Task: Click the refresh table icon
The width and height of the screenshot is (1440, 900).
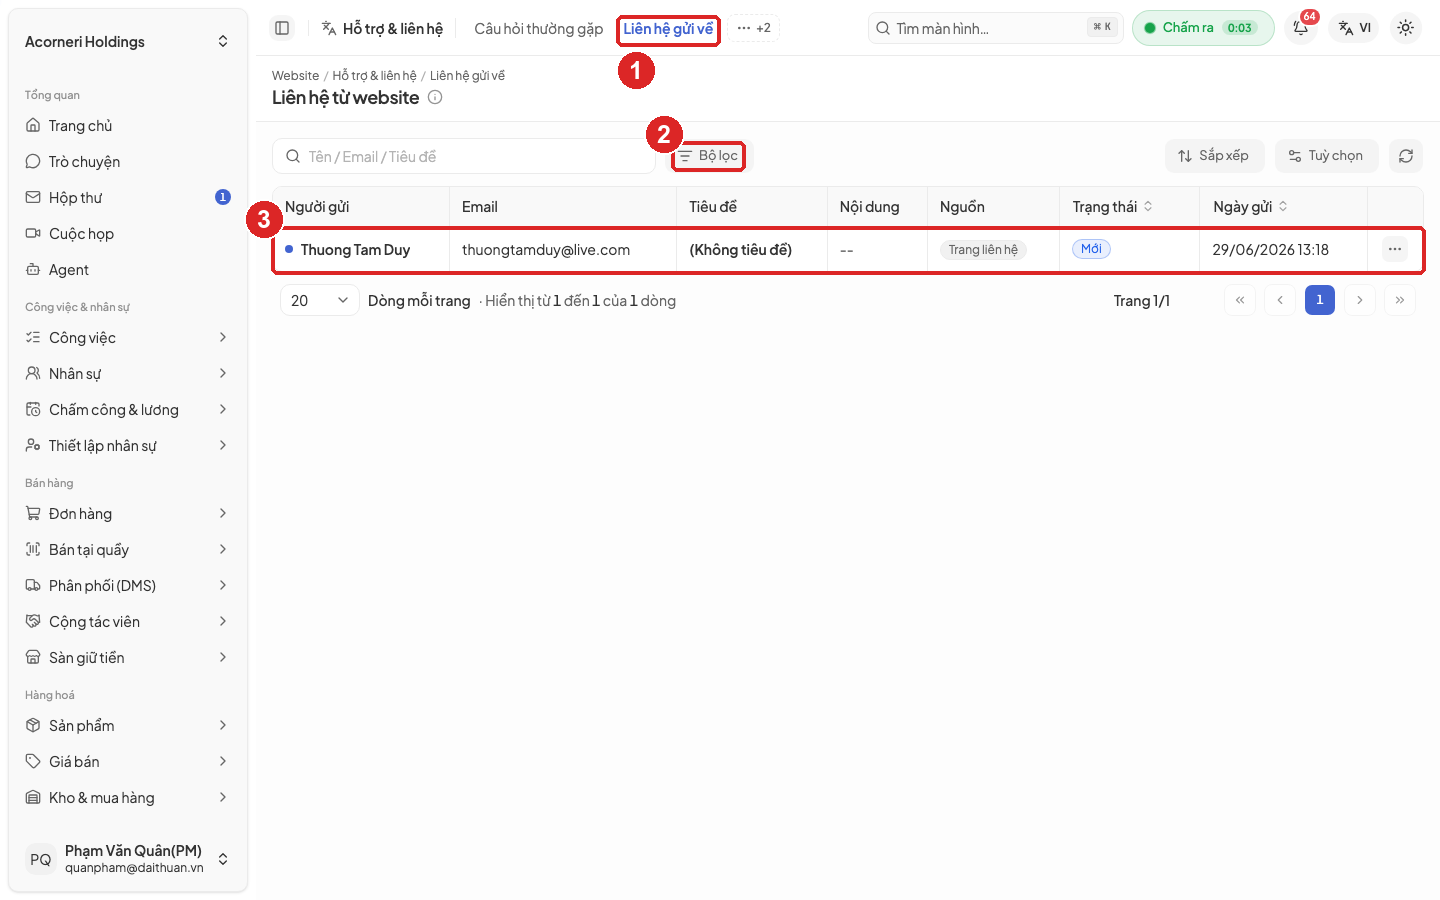Action: (1405, 156)
